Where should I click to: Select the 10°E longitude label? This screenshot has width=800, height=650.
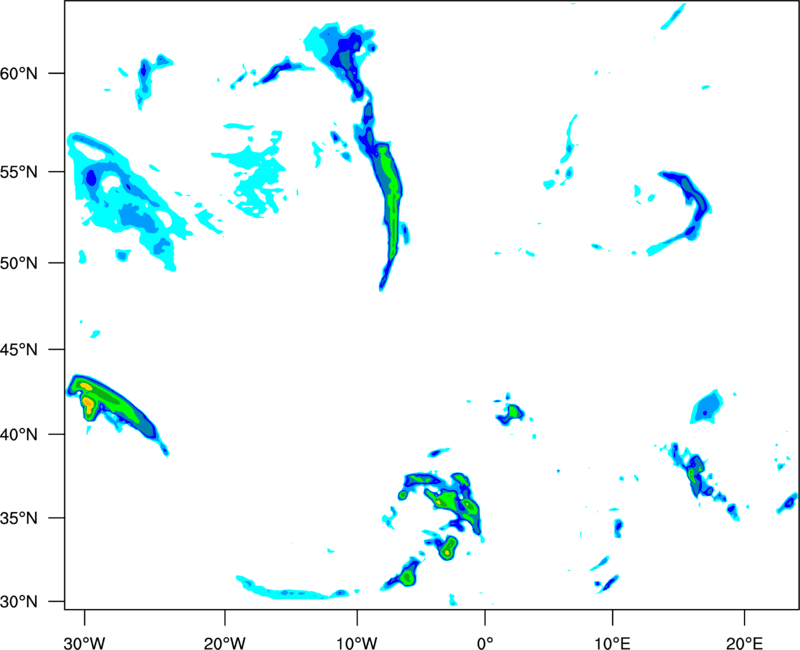[x=612, y=643]
